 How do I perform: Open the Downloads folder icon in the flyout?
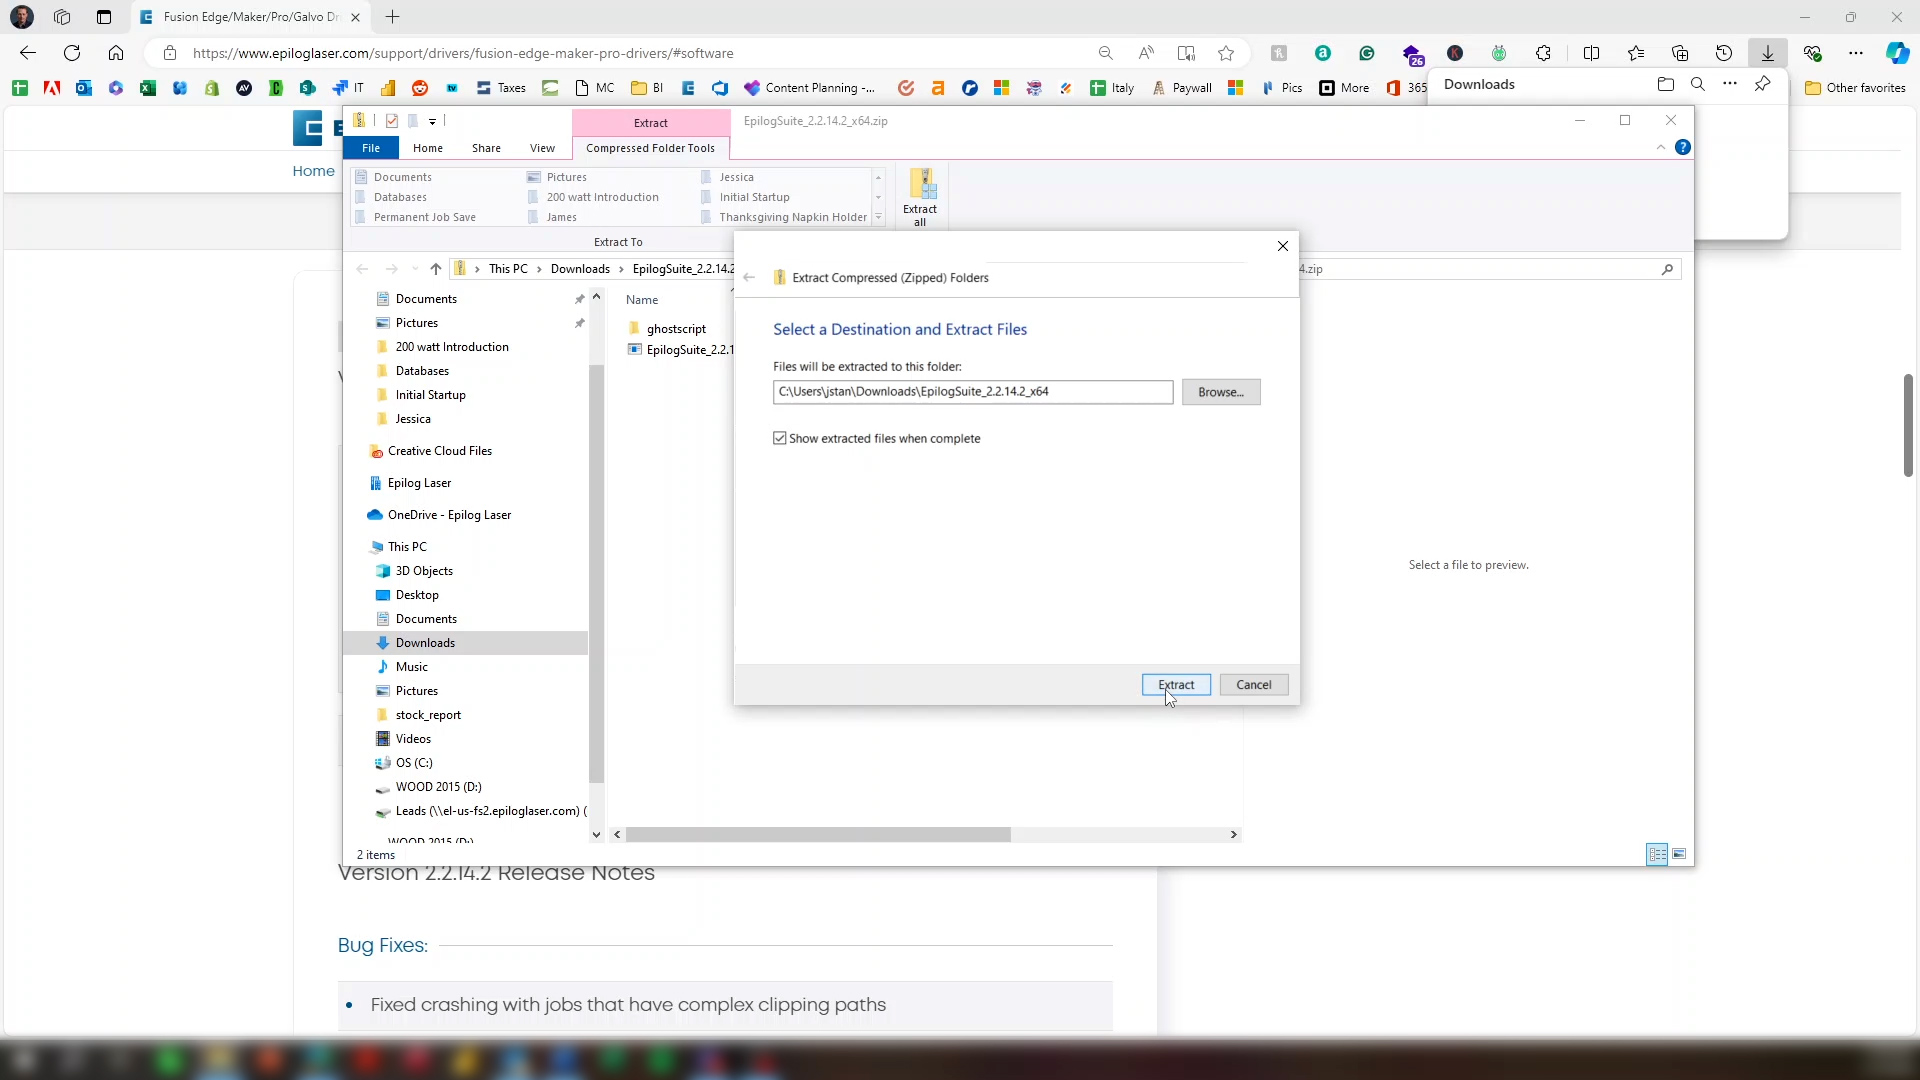[1665, 85]
